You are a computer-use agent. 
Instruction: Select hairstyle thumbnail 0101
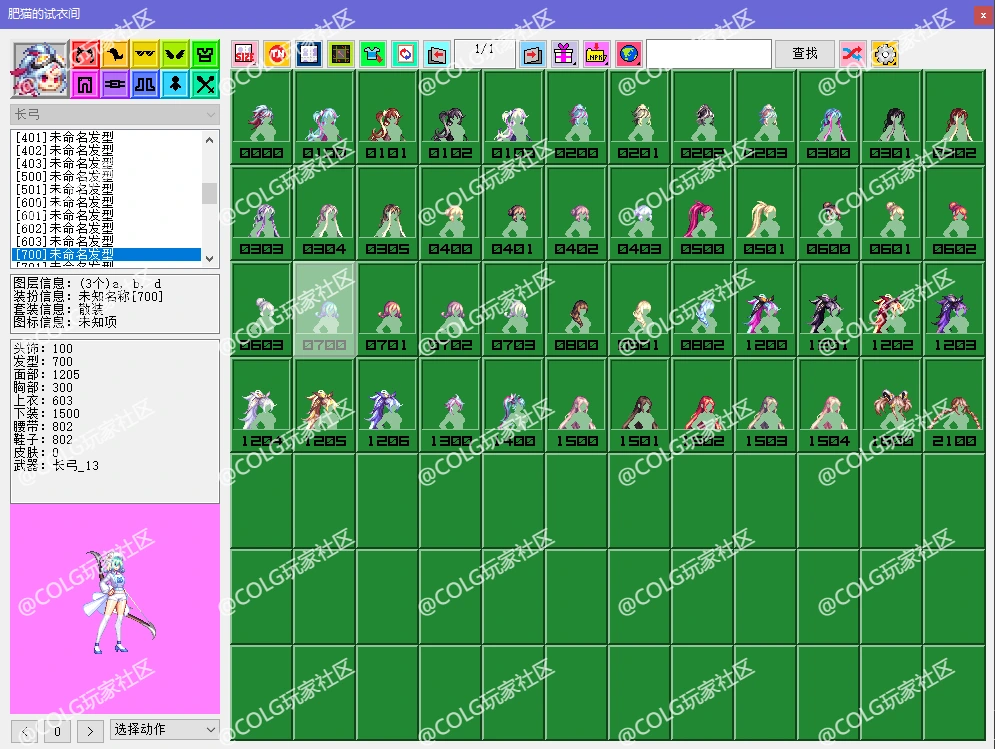tap(387, 117)
